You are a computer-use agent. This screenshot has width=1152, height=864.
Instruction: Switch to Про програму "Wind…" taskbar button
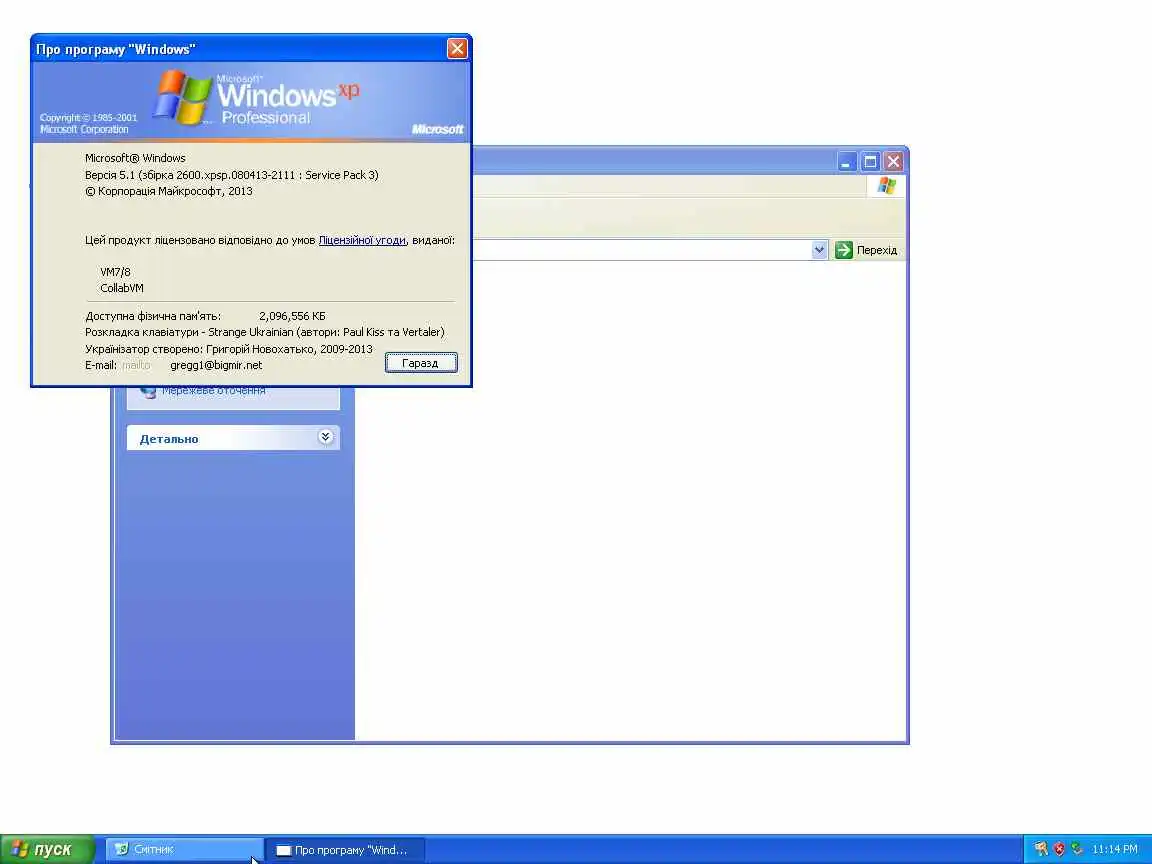(345, 850)
